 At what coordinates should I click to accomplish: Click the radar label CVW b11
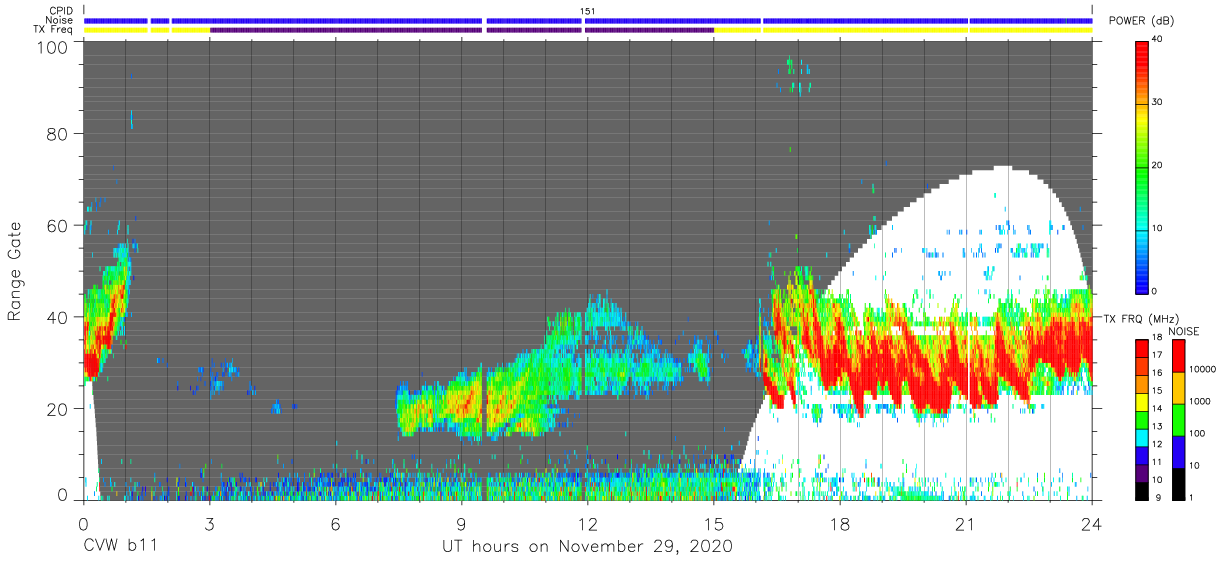tap(119, 547)
